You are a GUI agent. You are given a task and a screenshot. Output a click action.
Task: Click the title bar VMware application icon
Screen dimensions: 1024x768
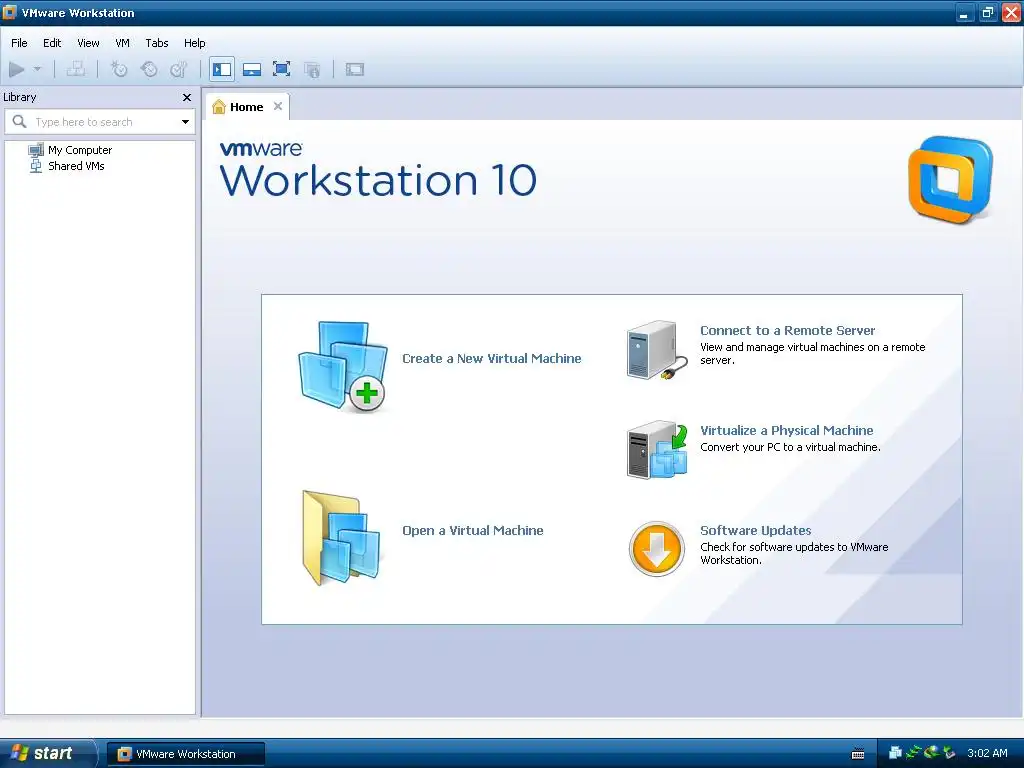(9, 12)
